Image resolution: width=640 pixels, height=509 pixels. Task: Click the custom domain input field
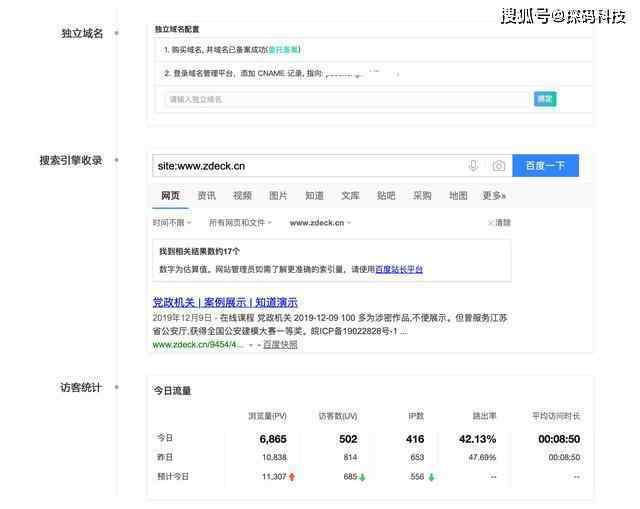coord(347,99)
